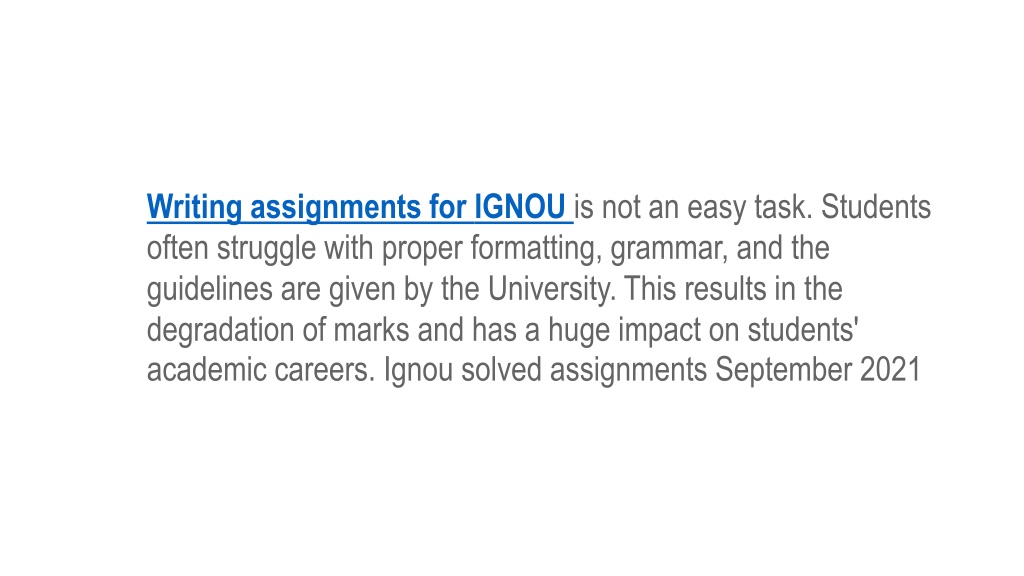Click the word "students'" ending fourth line

pyautogui.click(x=802, y=329)
